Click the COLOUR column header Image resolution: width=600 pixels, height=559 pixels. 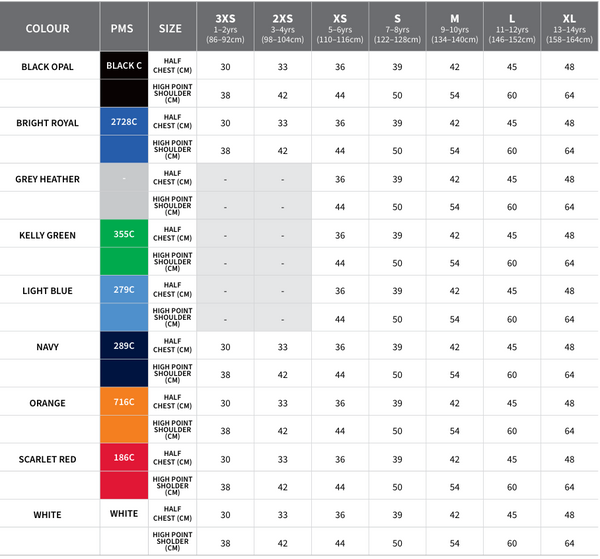coord(48,28)
